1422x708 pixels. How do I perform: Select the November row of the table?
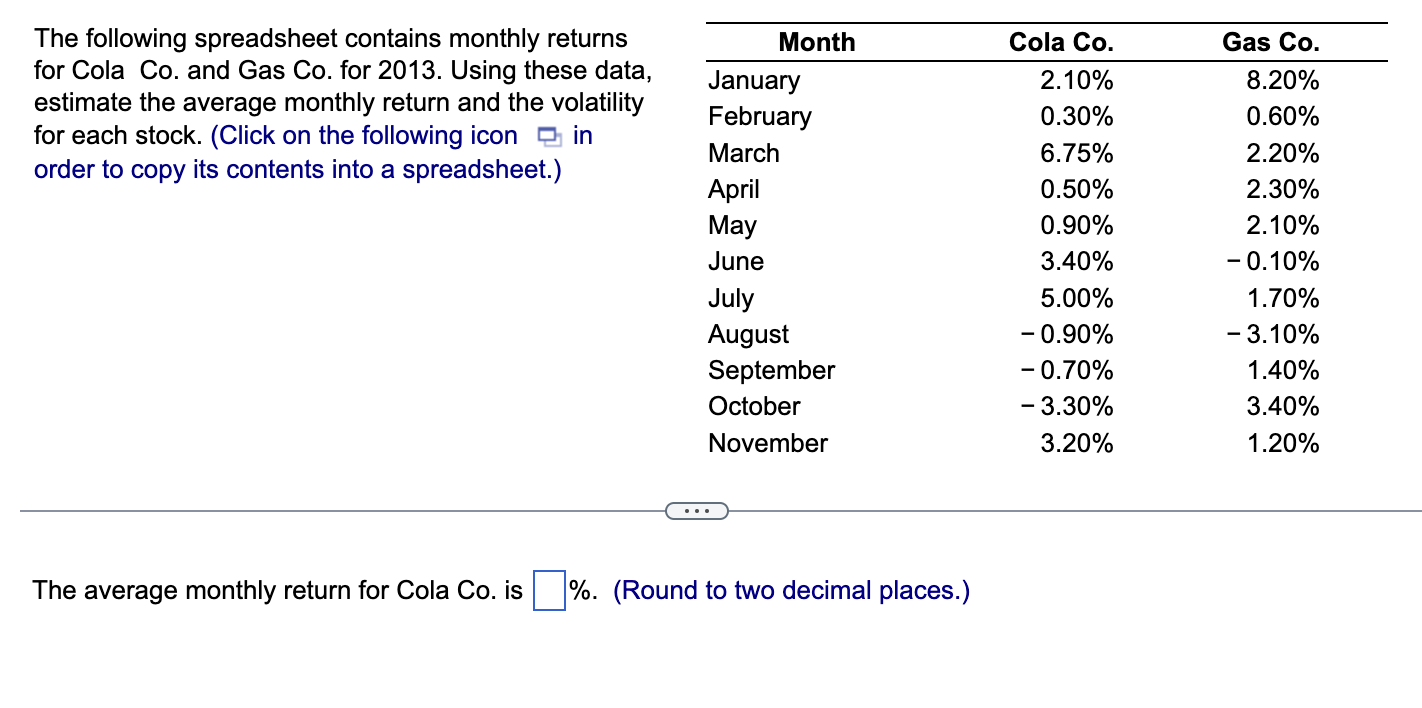[x=768, y=443]
